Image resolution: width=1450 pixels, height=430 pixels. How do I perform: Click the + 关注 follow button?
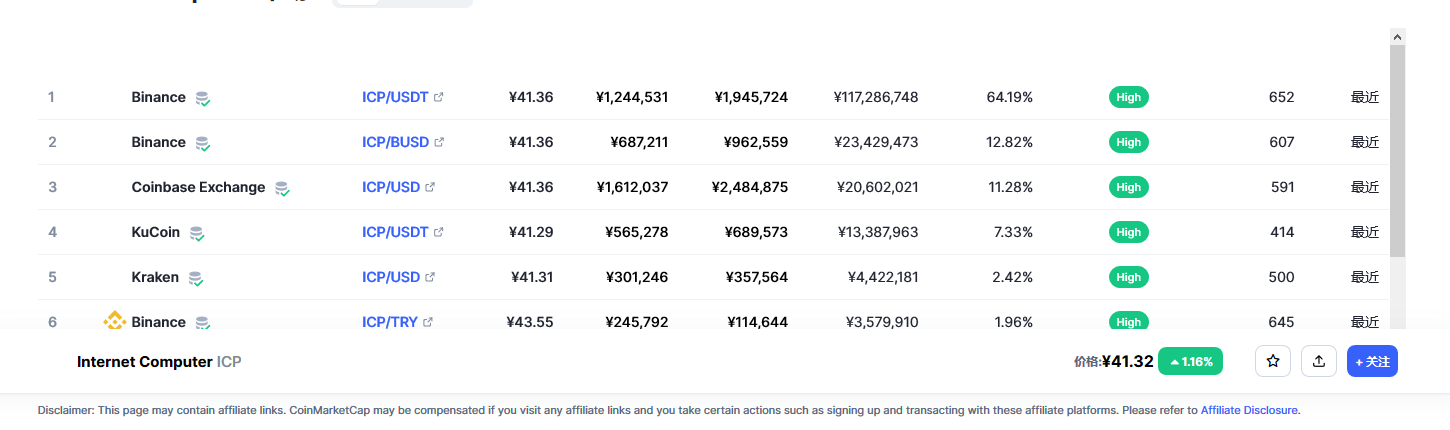(1372, 361)
